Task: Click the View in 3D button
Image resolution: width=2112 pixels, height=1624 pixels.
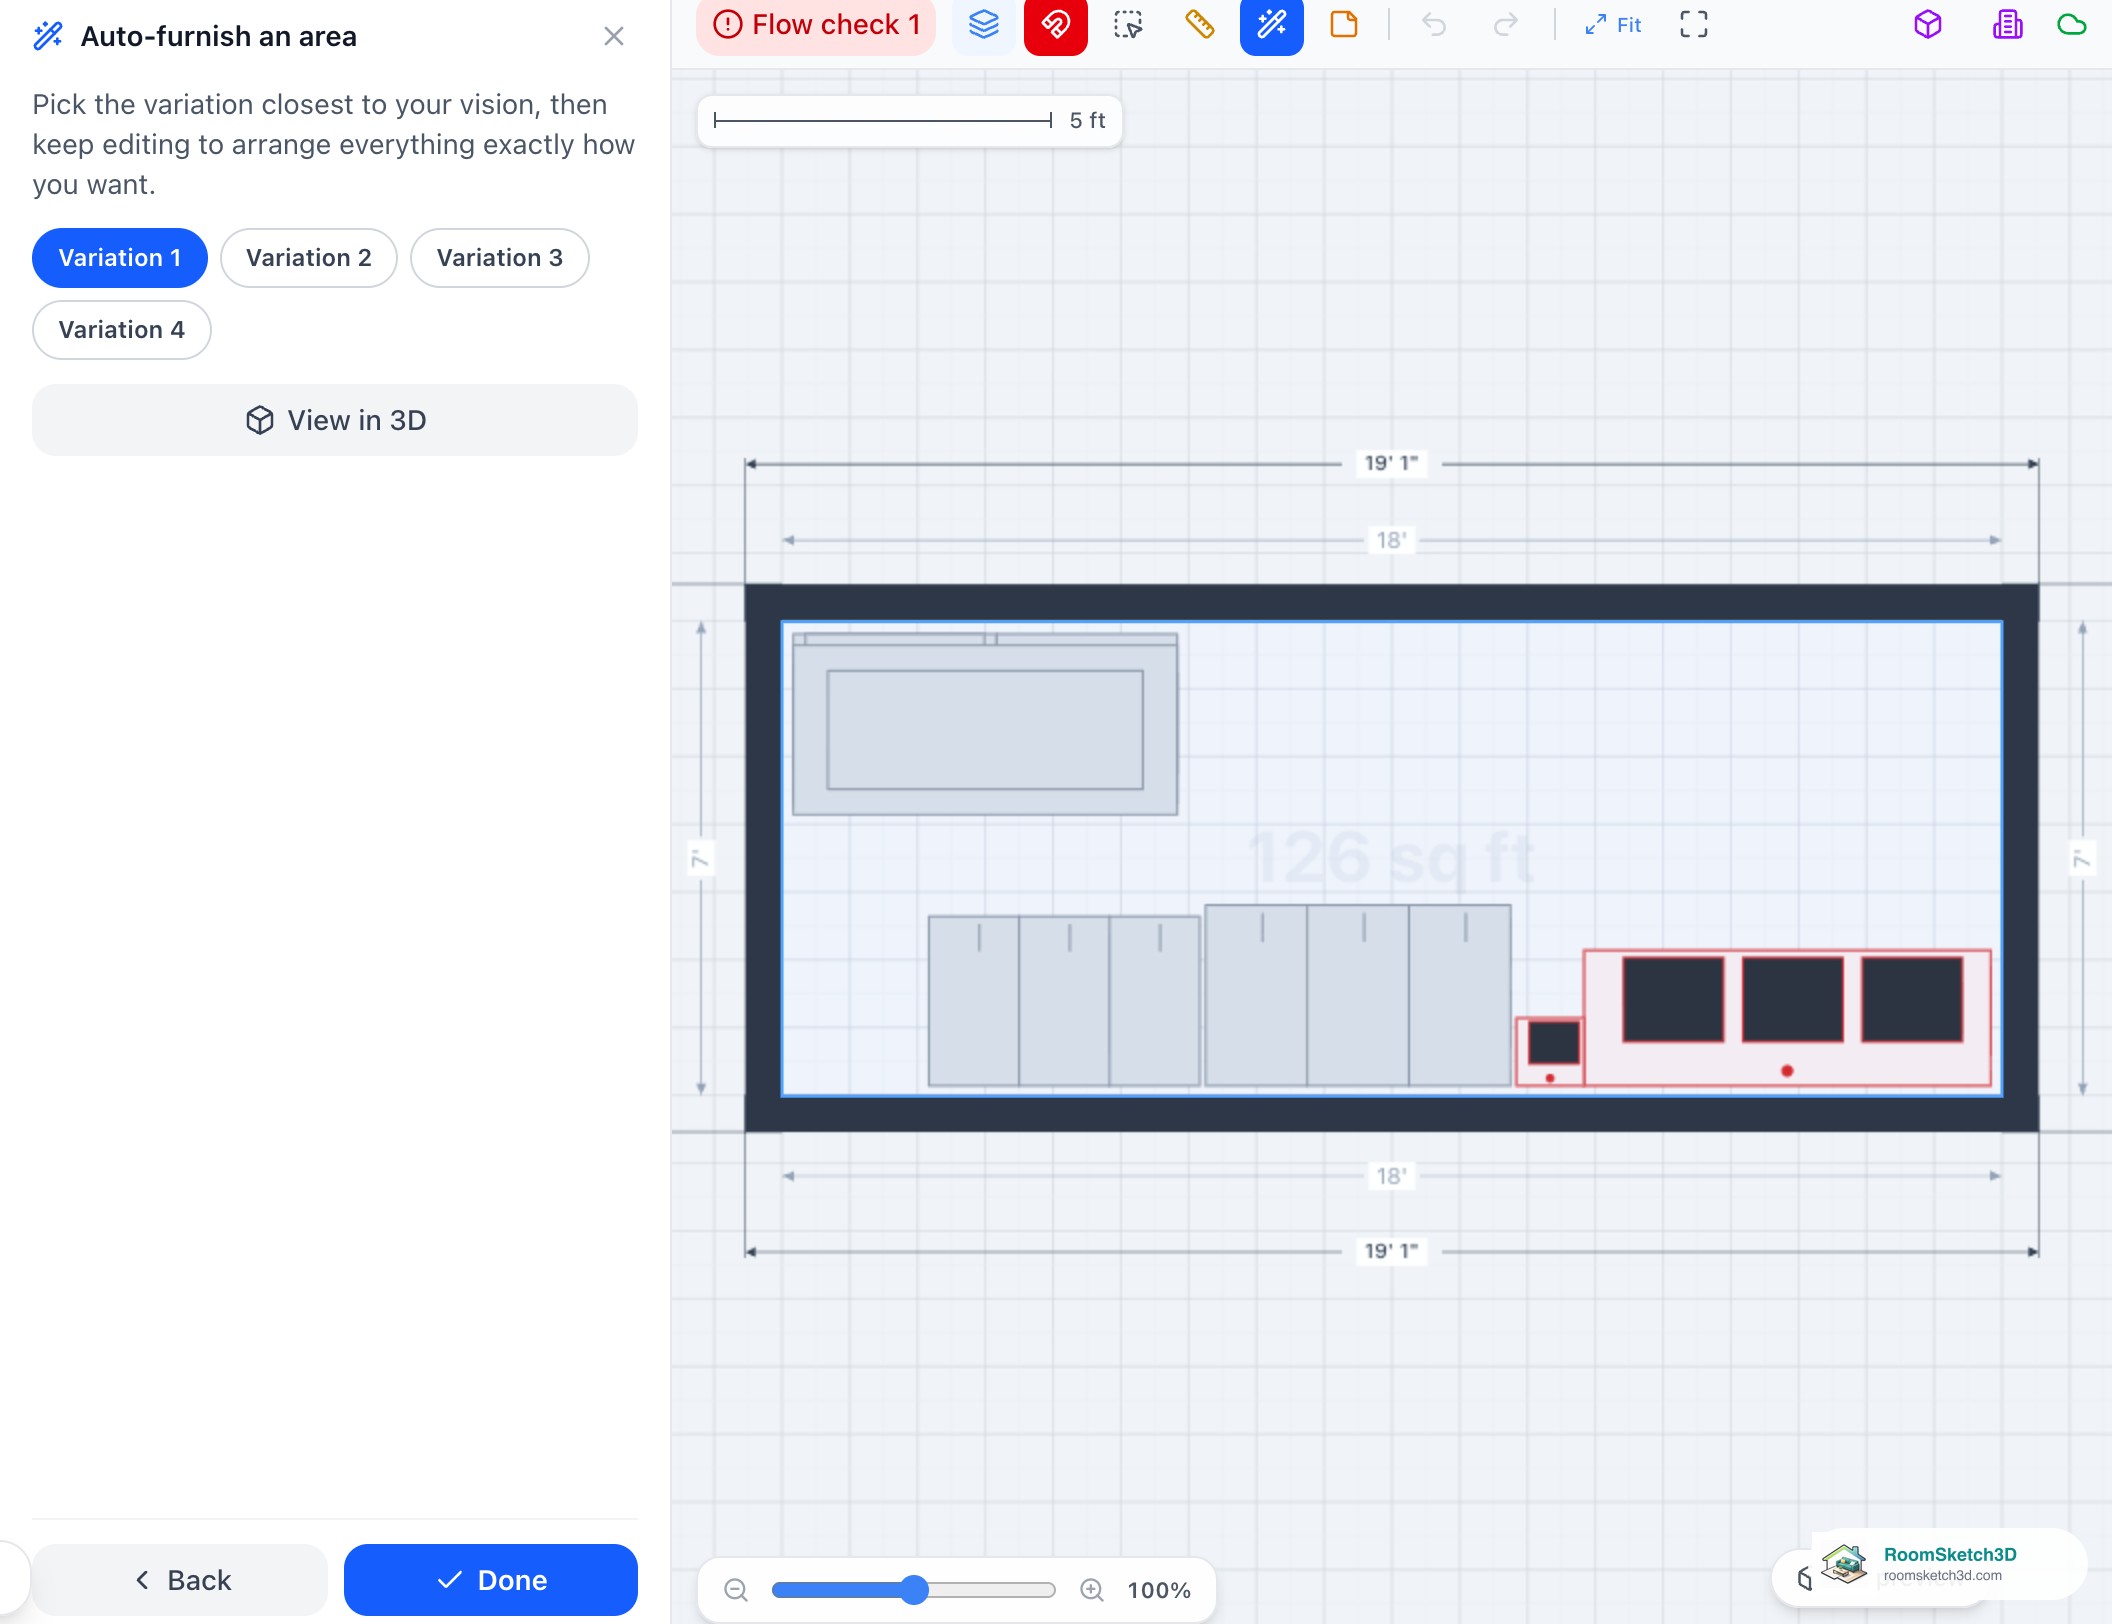Action: pos(335,420)
